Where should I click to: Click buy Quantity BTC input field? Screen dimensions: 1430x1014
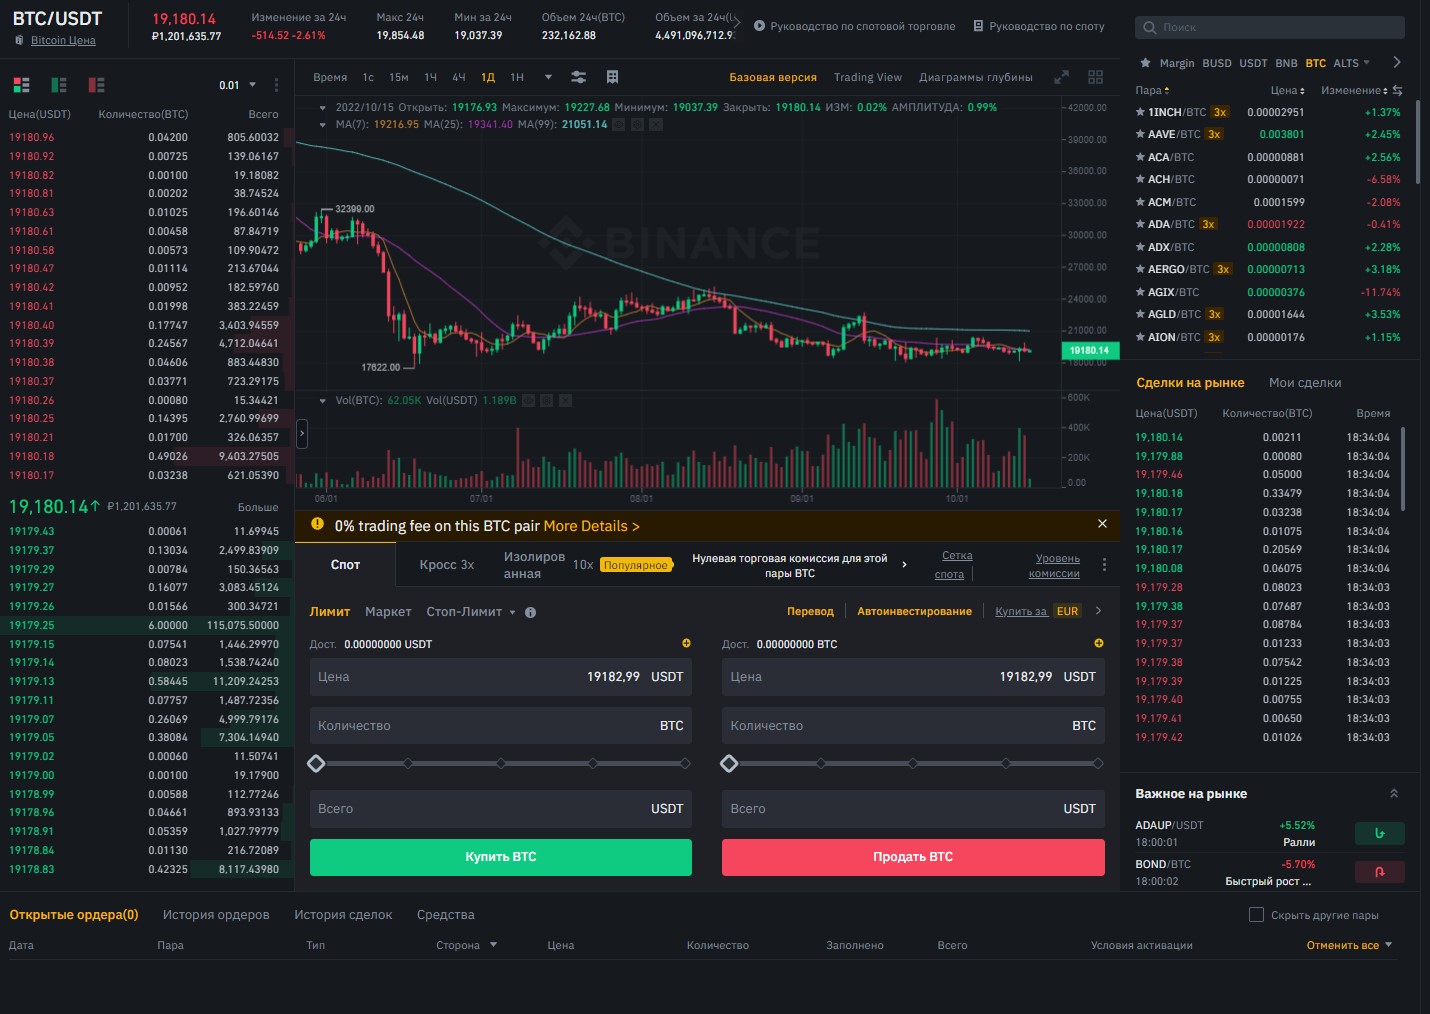tap(501, 726)
